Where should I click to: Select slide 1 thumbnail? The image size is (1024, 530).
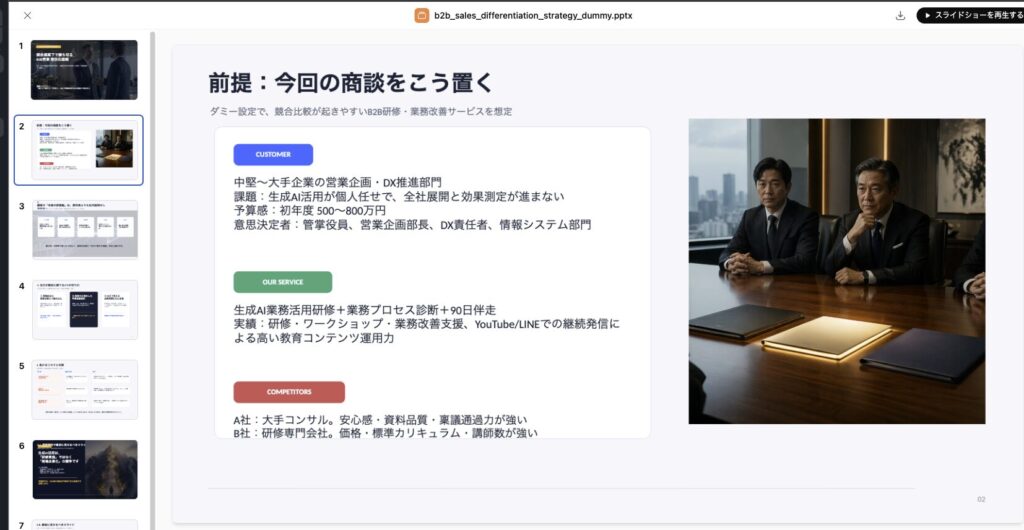click(x=84, y=70)
